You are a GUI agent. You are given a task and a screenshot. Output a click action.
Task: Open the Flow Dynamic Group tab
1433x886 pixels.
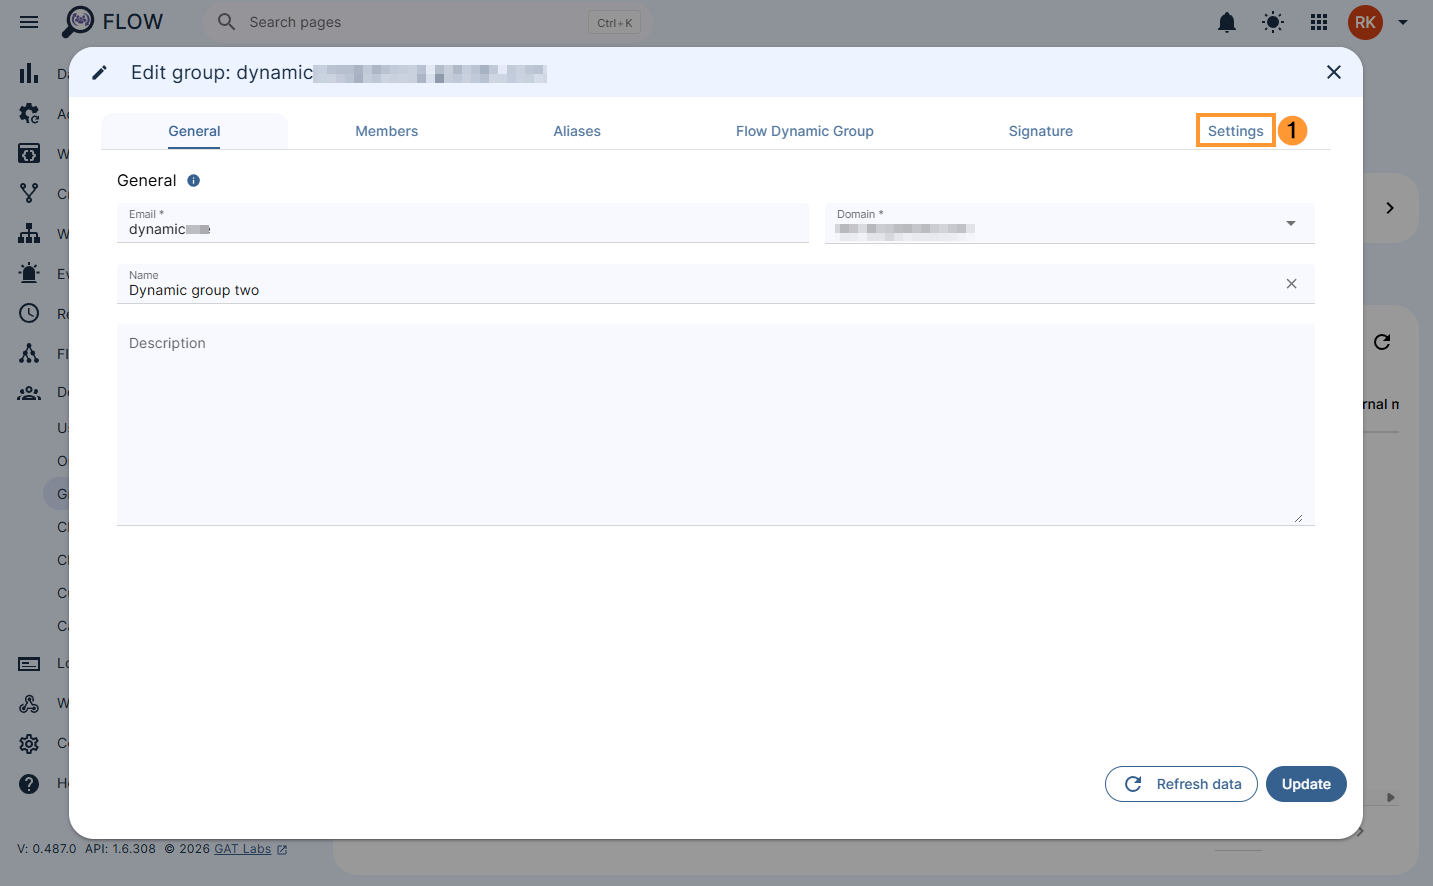(x=805, y=131)
